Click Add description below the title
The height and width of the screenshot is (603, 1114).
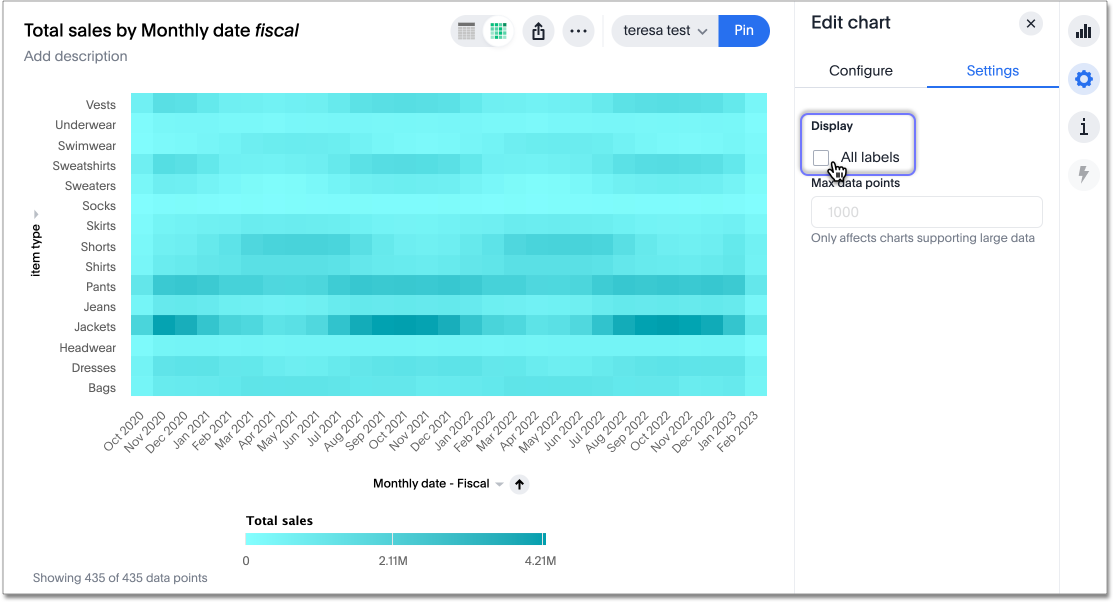75,57
